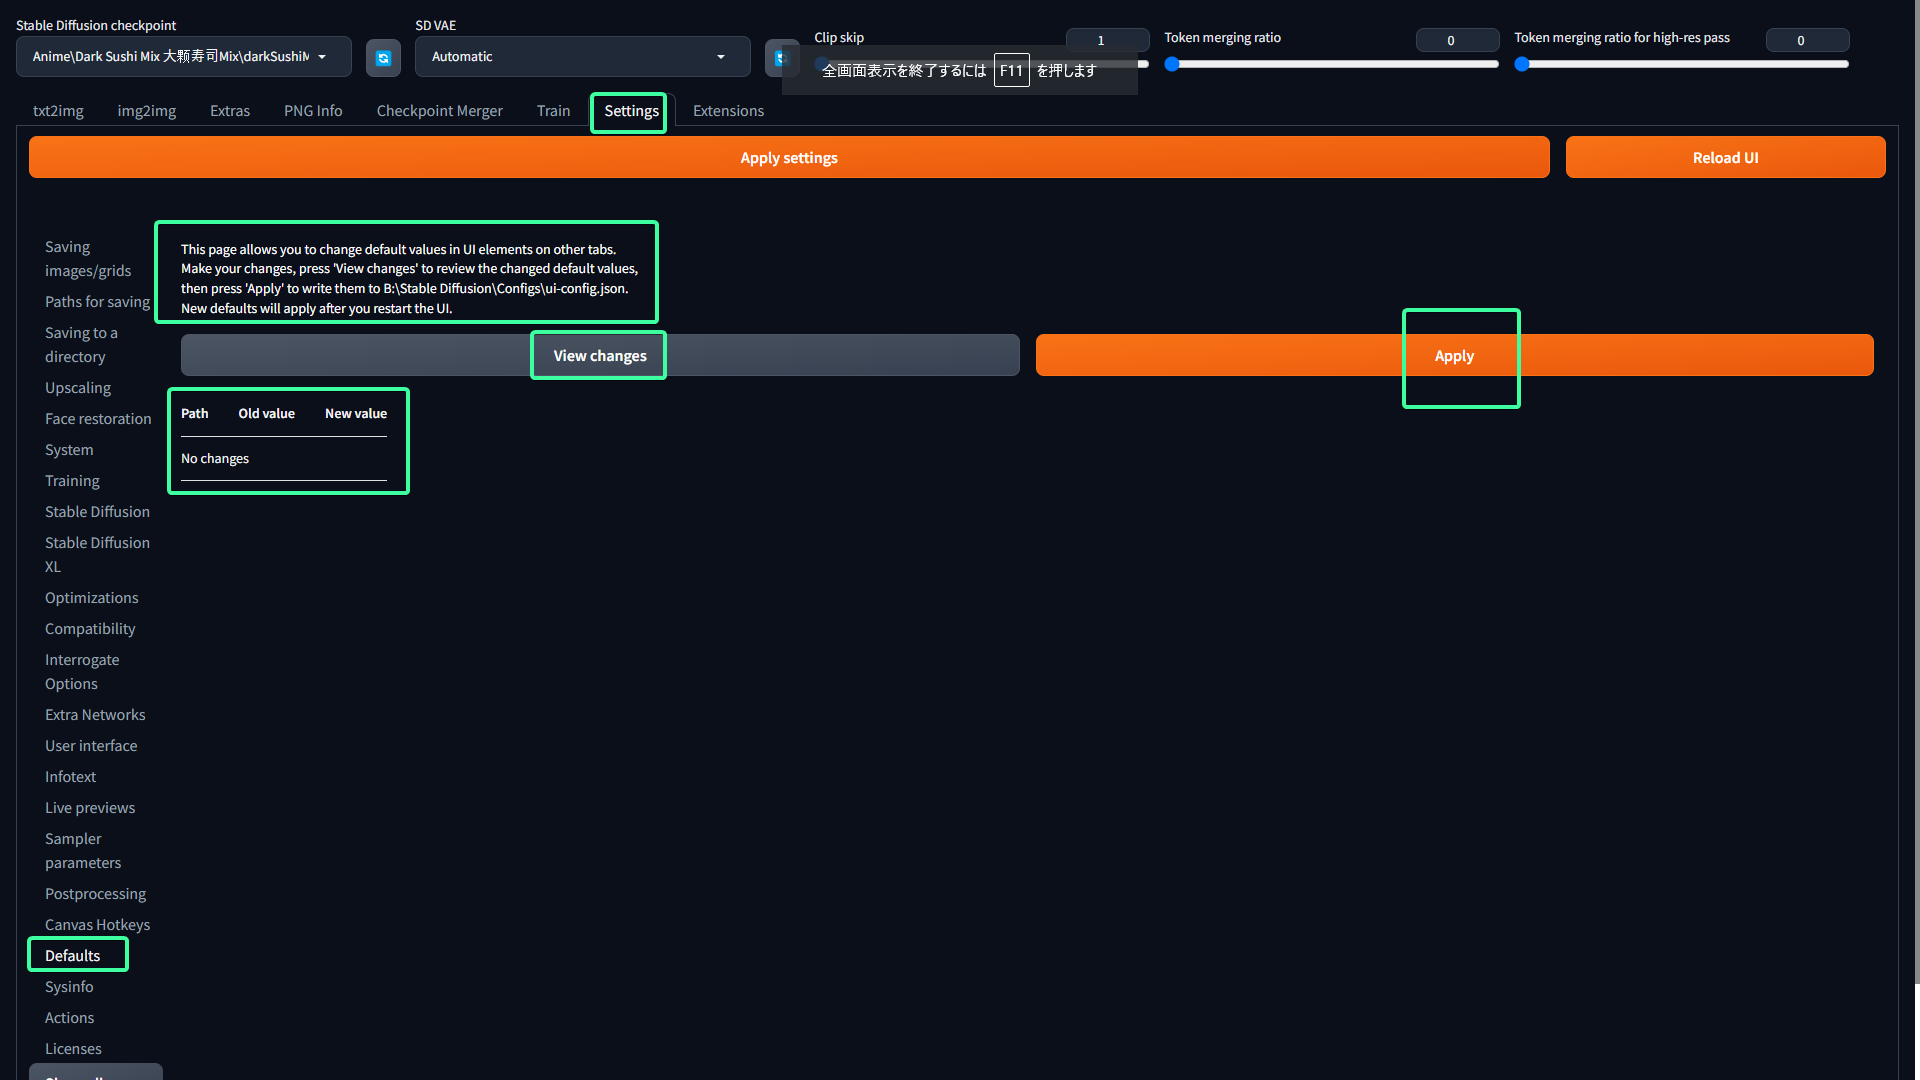Switch to the txt2img tab
This screenshot has height=1080, width=1920.
point(58,111)
